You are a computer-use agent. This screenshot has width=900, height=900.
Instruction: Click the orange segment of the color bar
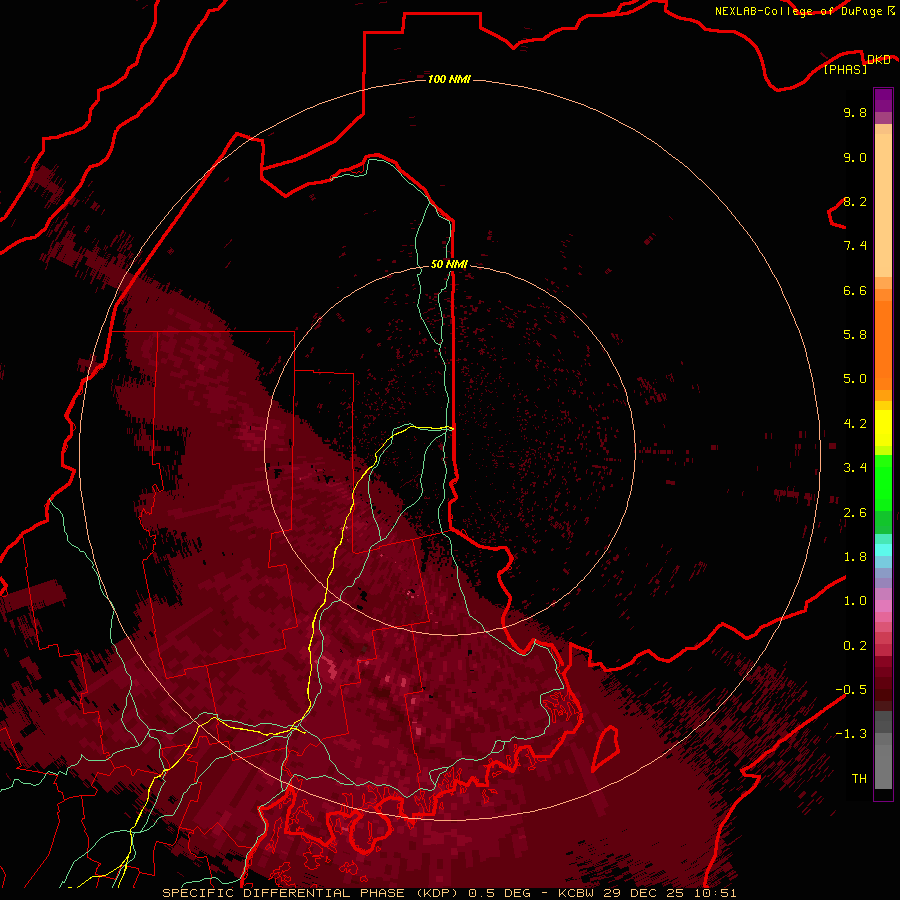point(883,344)
